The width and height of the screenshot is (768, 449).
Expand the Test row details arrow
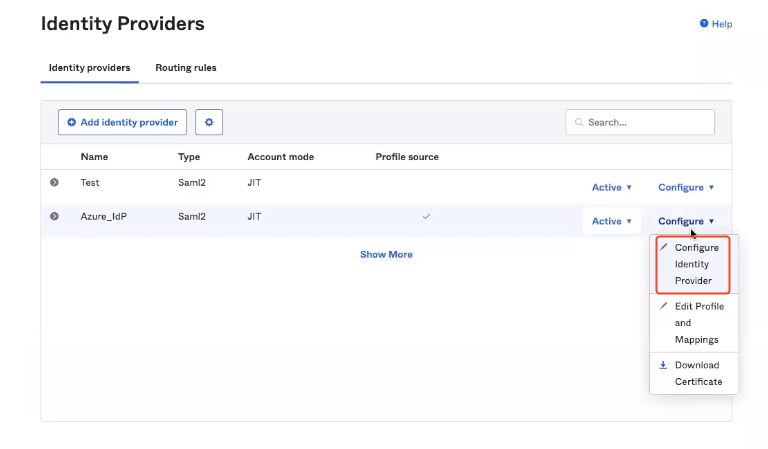click(54, 182)
